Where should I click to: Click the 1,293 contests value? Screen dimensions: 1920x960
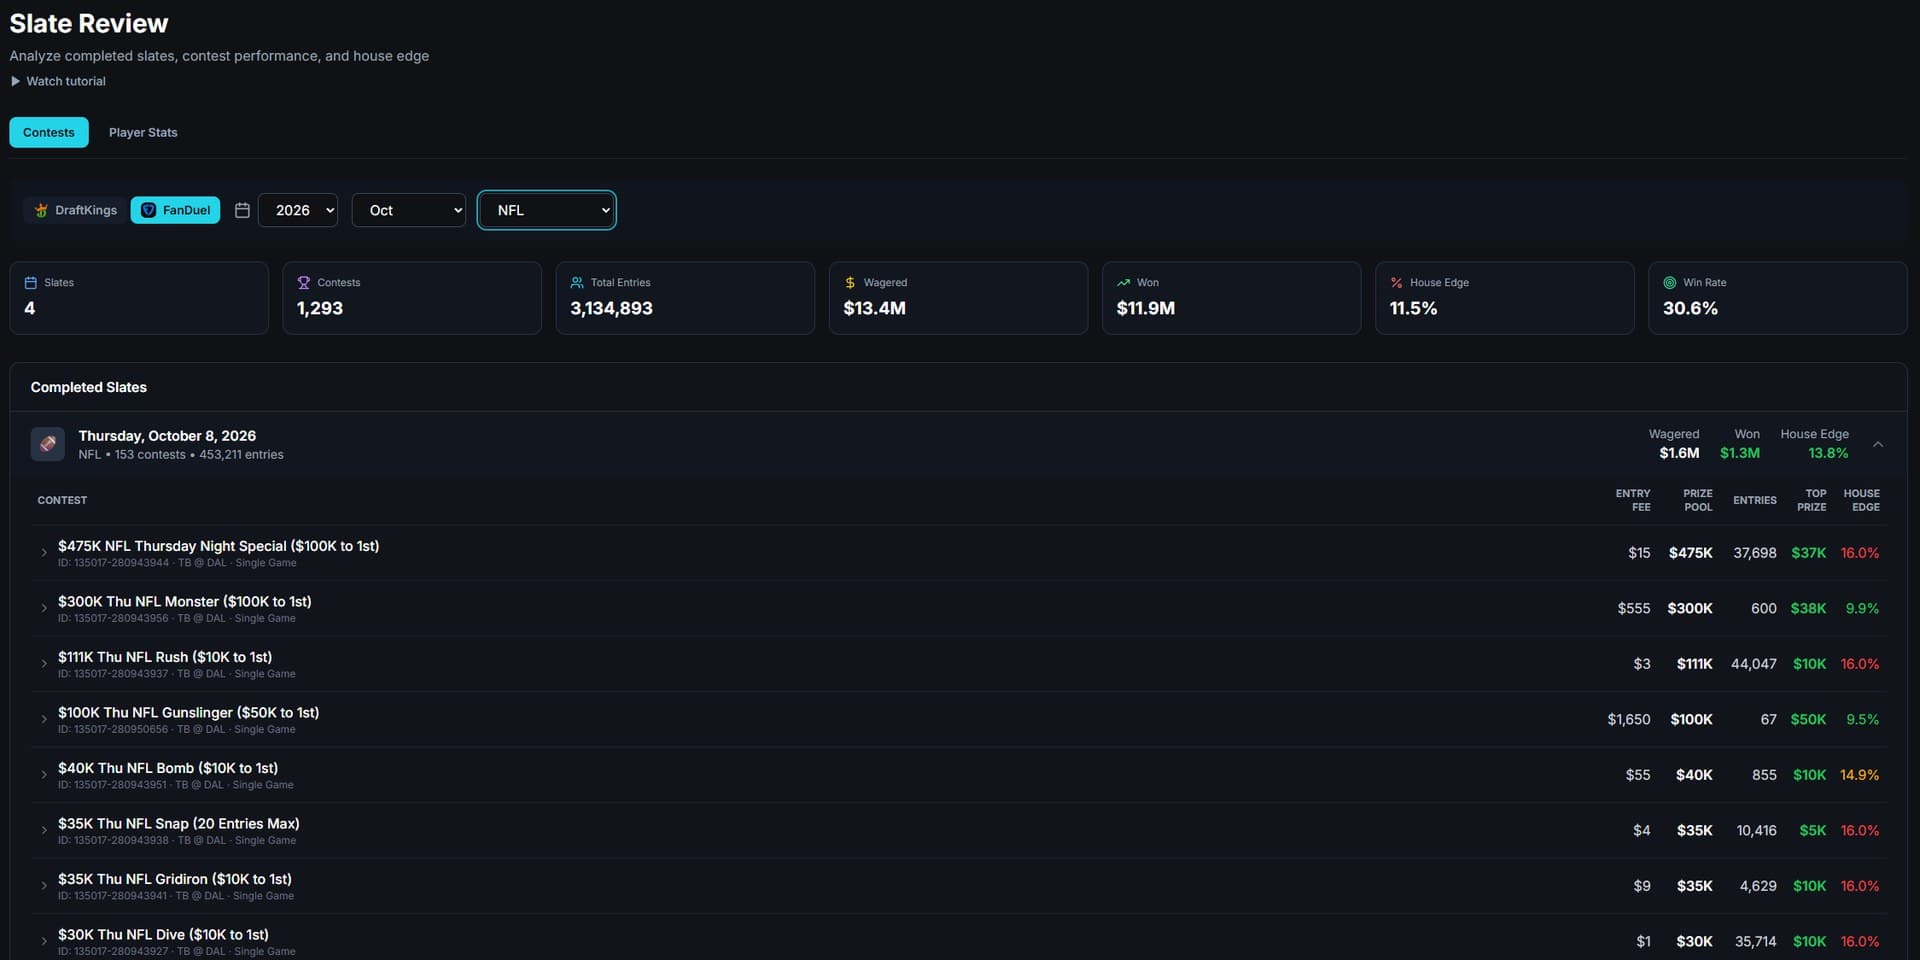(320, 308)
